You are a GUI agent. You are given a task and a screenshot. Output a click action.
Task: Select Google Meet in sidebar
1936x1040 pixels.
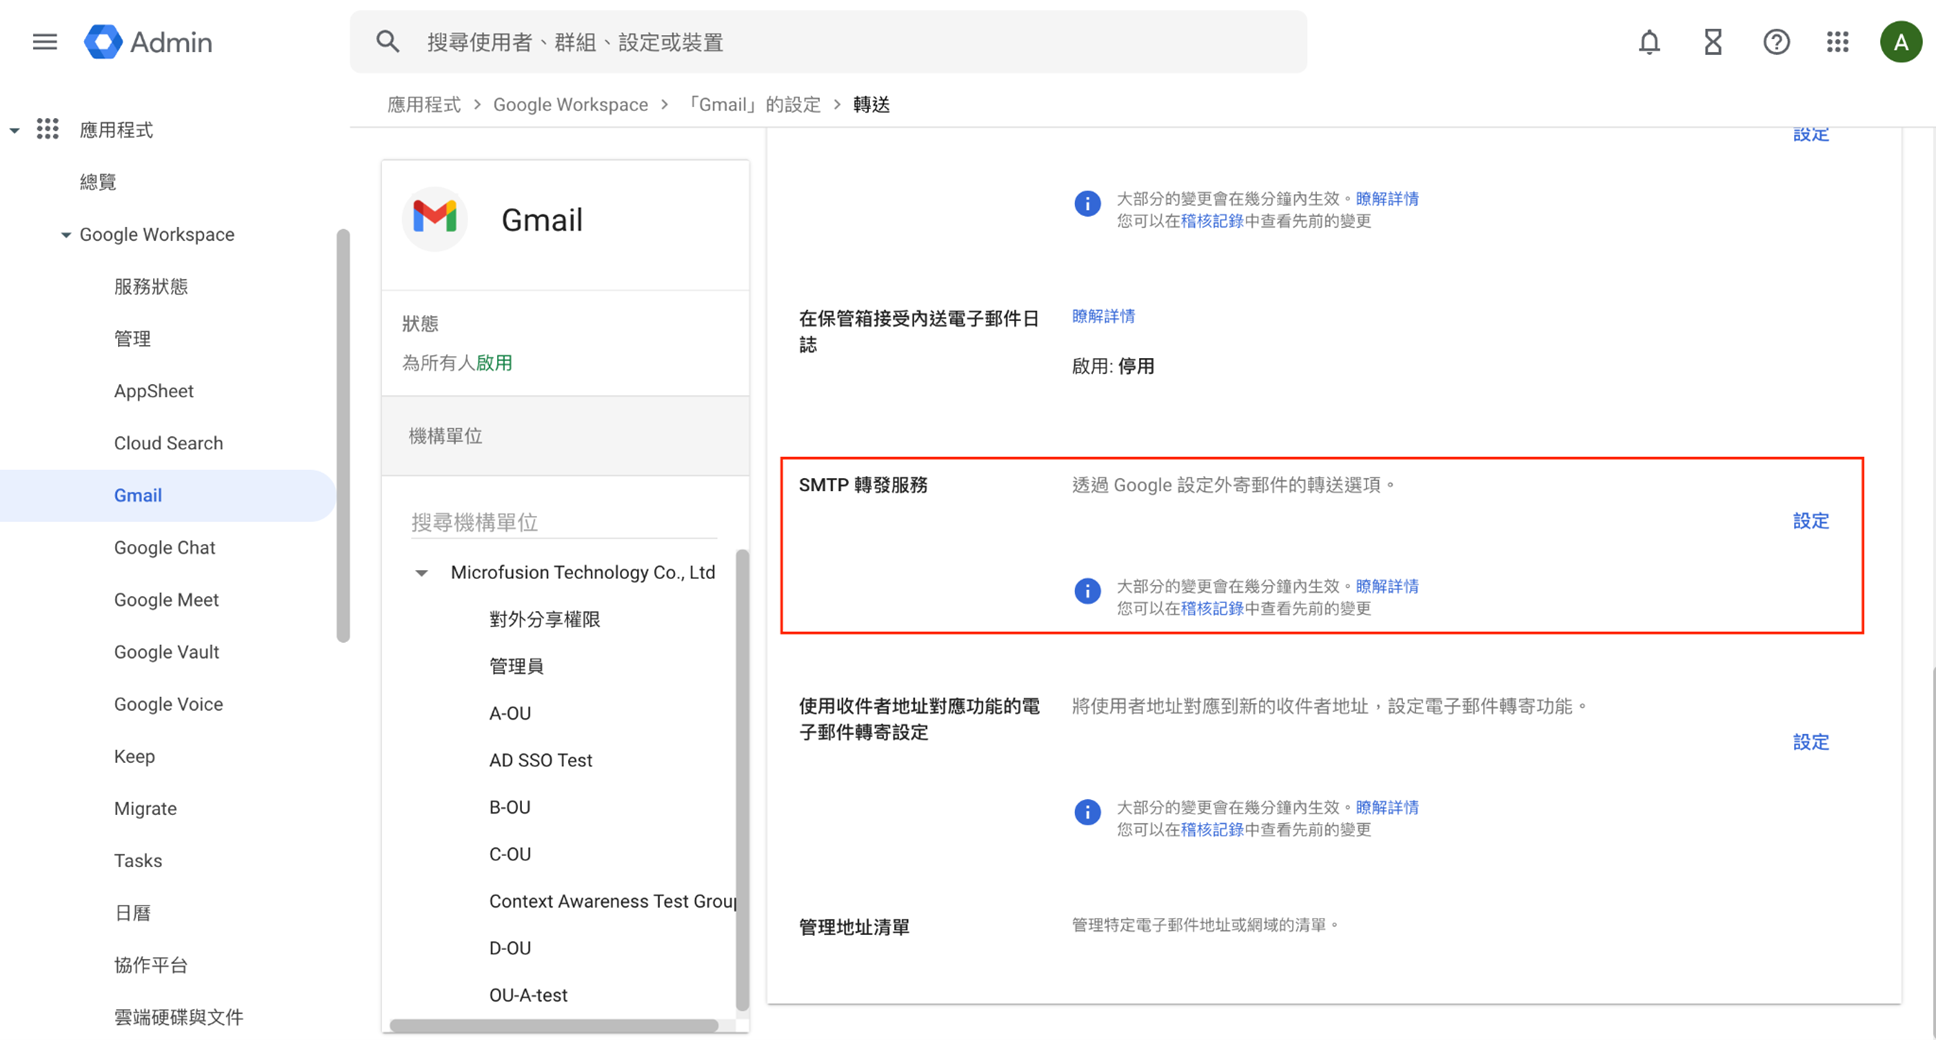coord(166,600)
